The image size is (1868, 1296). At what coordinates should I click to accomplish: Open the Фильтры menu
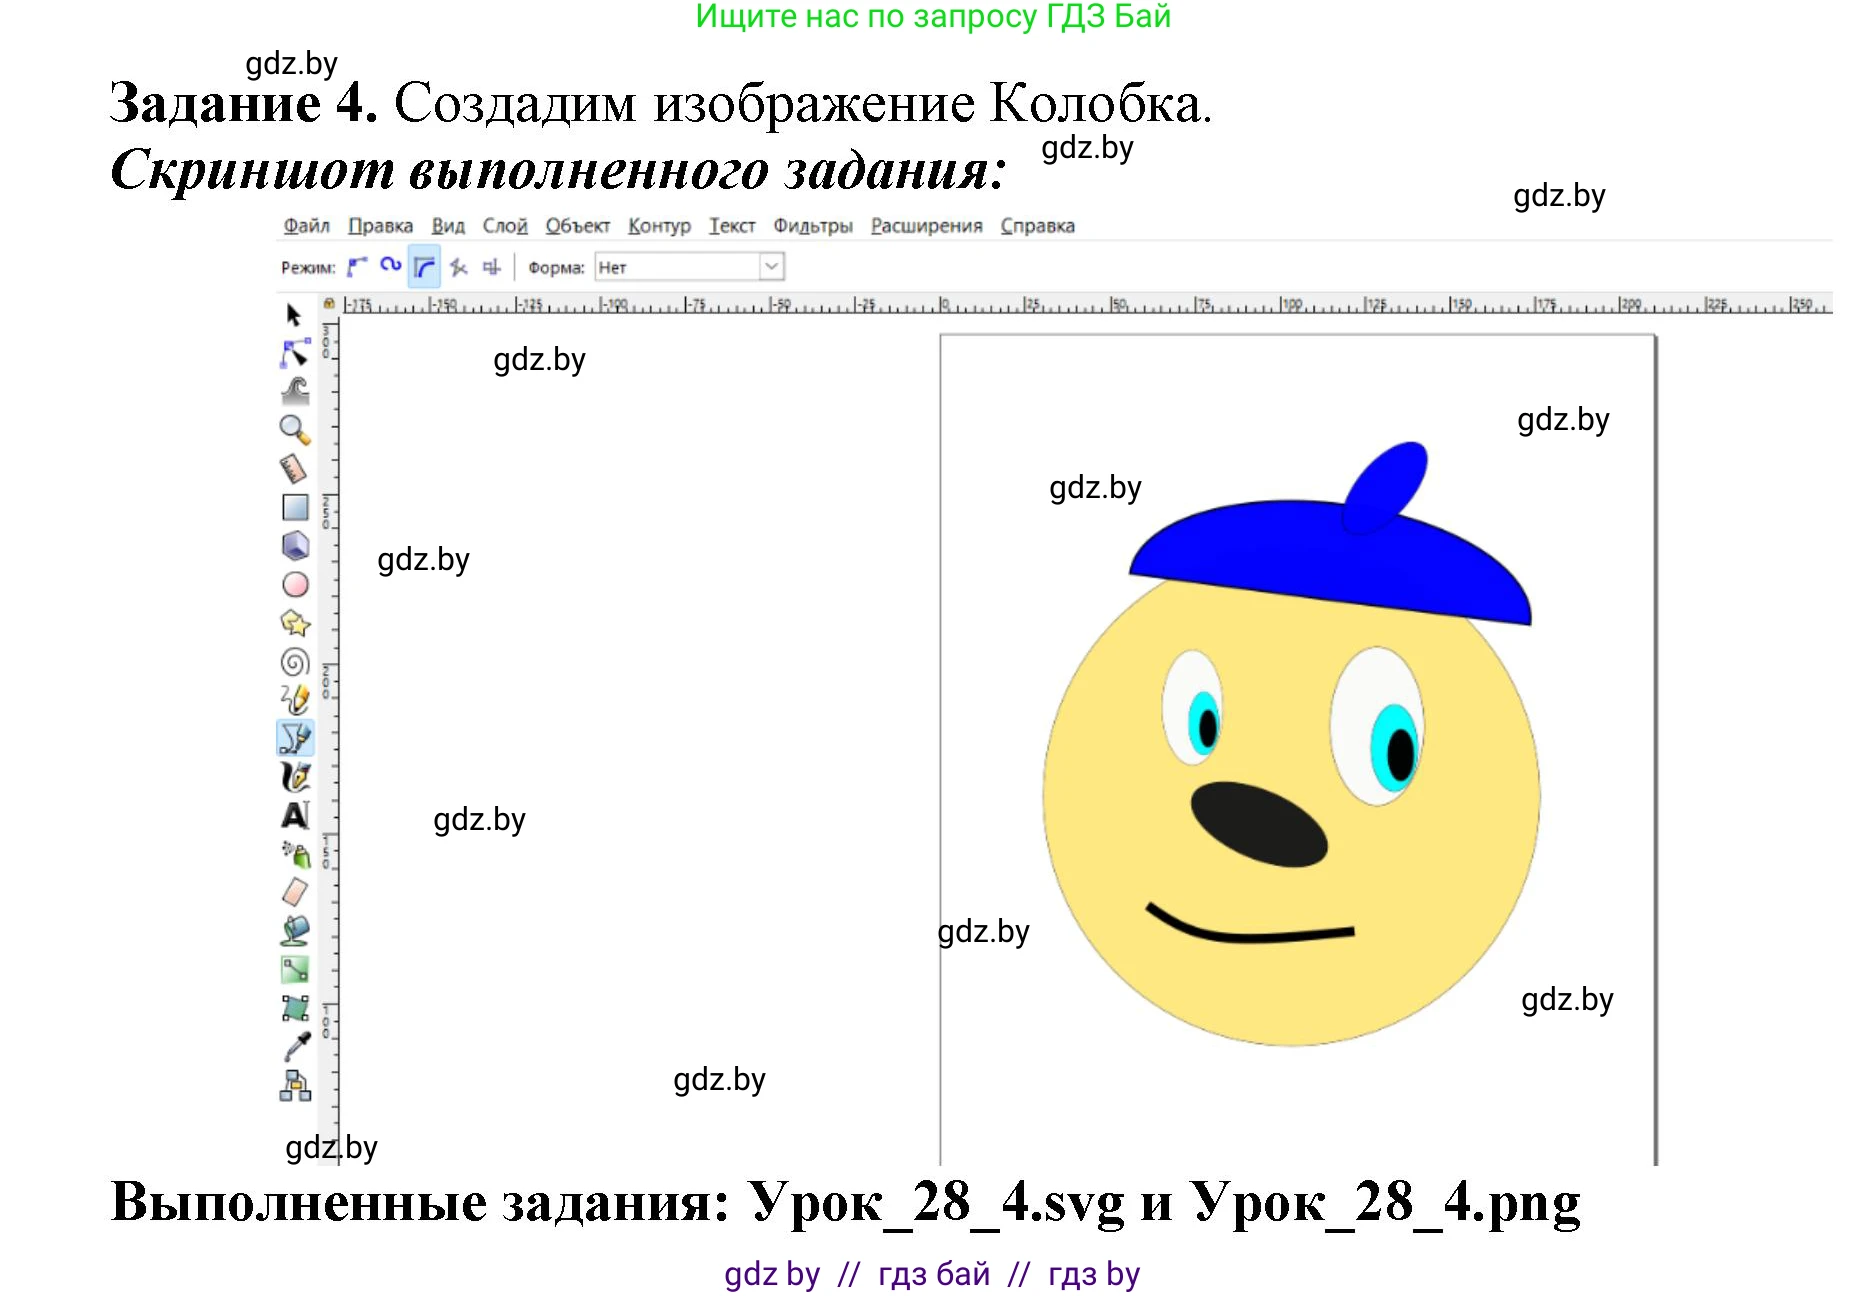[x=812, y=225]
